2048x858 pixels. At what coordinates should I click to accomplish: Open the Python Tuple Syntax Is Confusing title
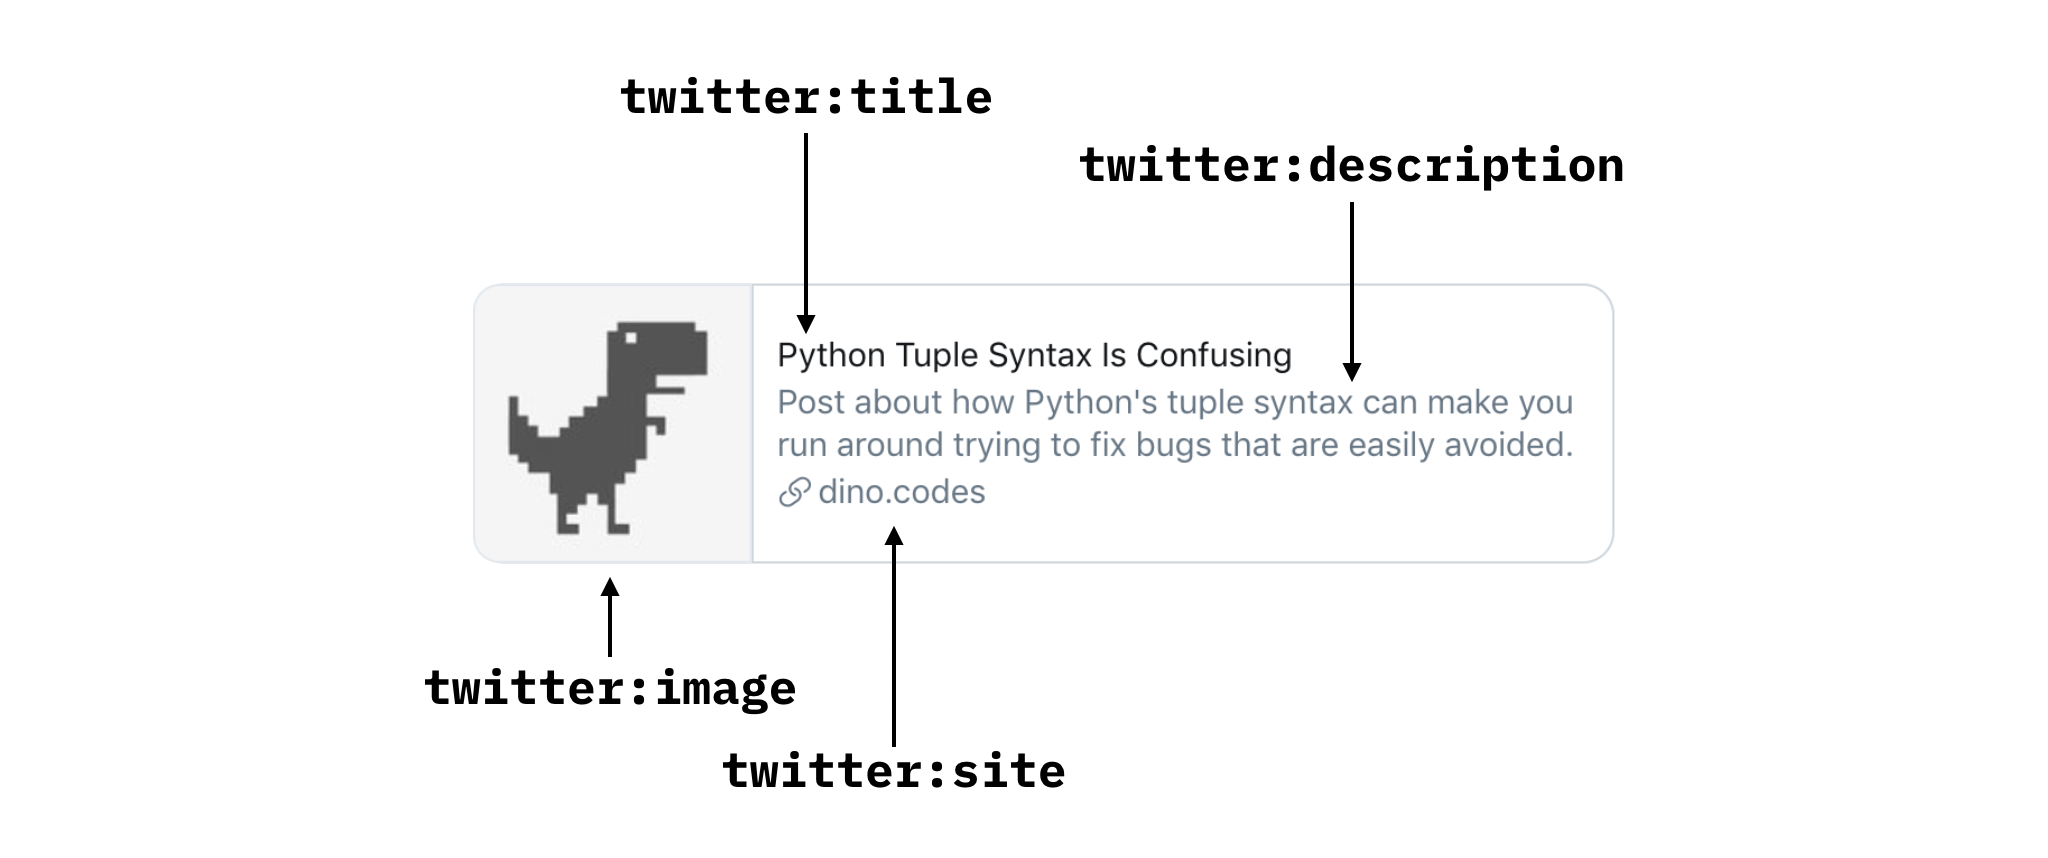(1034, 355)
